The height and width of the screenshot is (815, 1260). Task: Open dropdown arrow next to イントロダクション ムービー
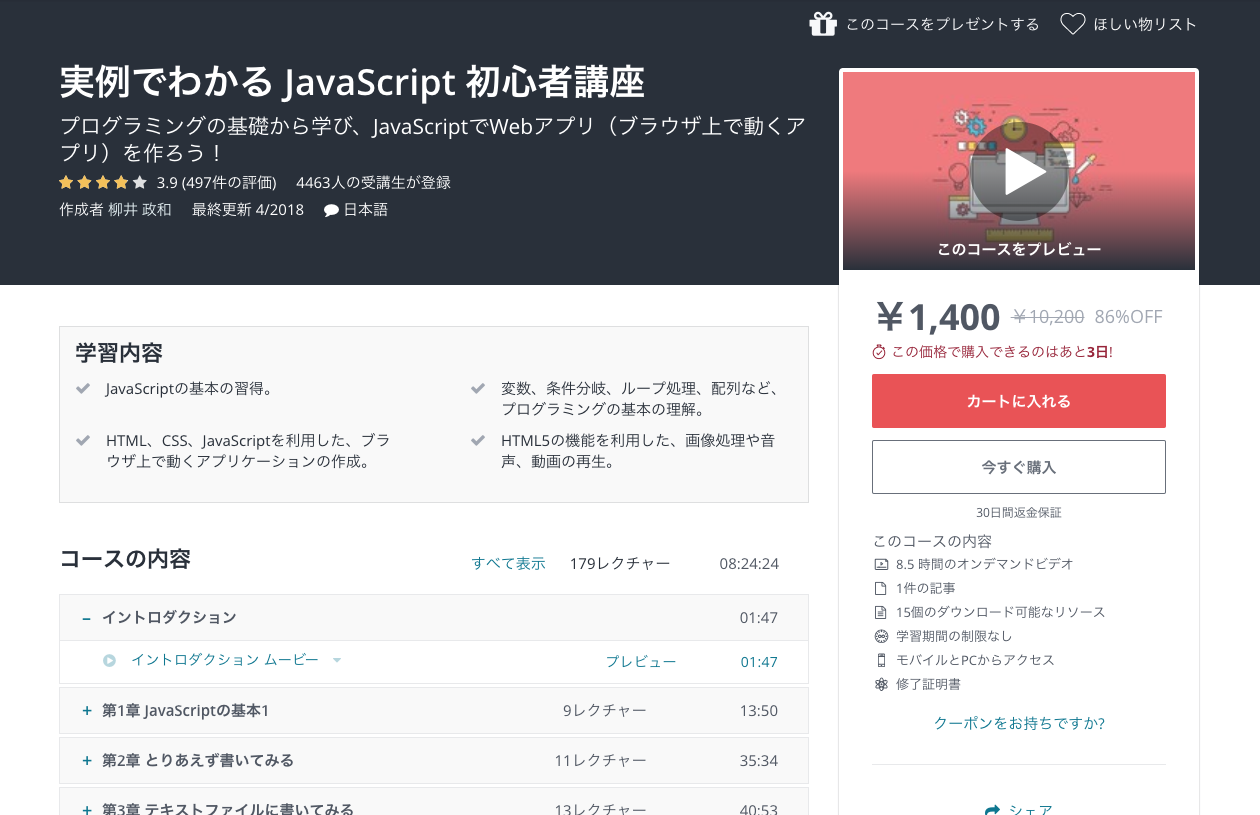[x=337, y=660]
